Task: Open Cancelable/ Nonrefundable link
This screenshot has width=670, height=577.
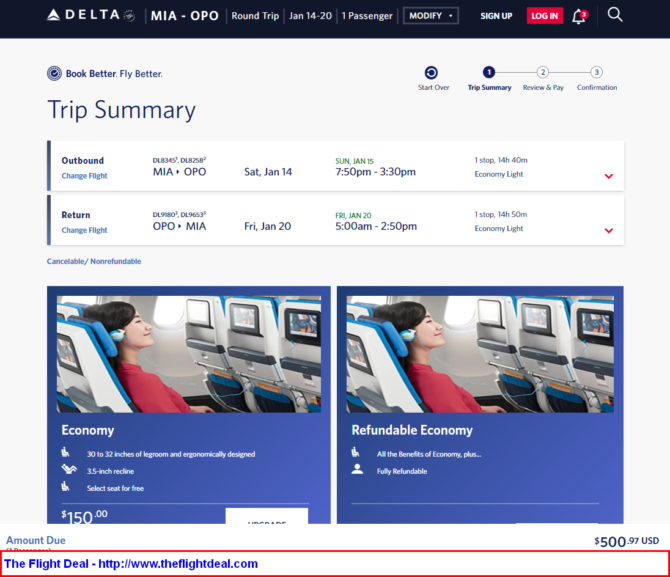Action: [x=94, y=261]
